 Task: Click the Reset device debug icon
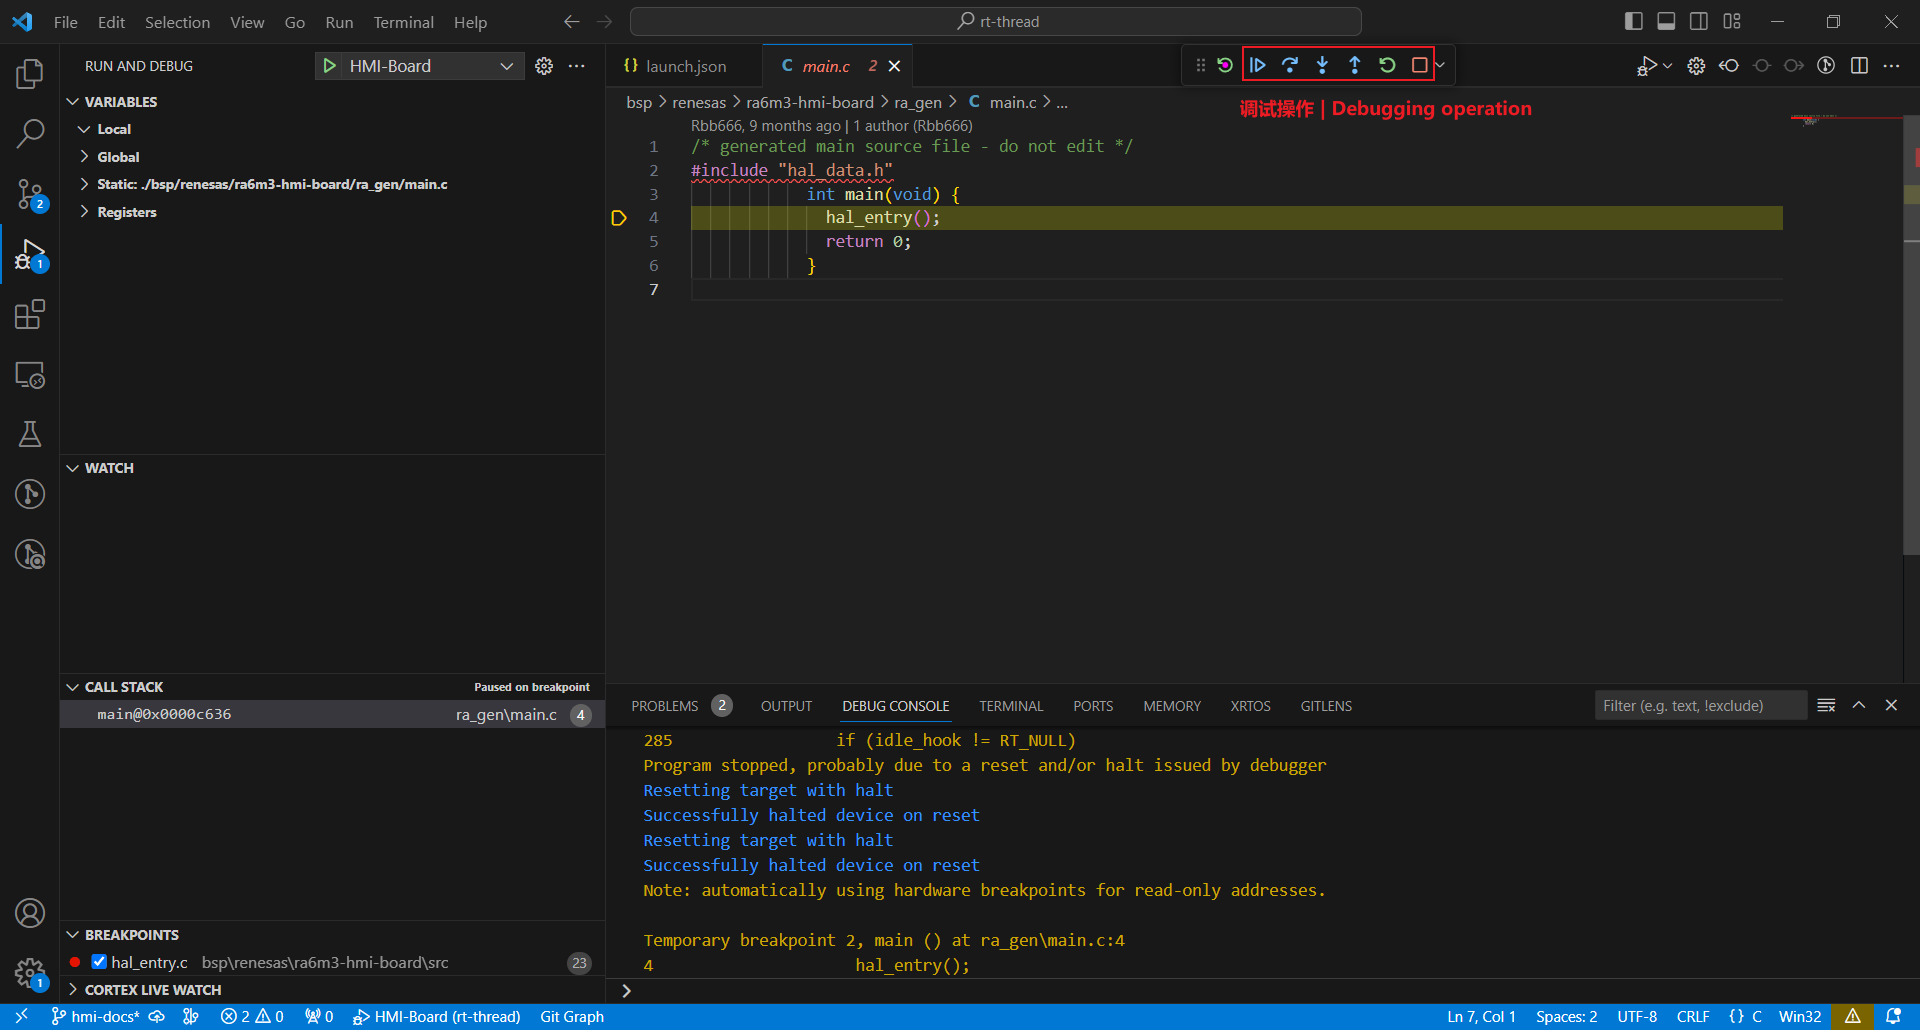tap(1225, 65)
